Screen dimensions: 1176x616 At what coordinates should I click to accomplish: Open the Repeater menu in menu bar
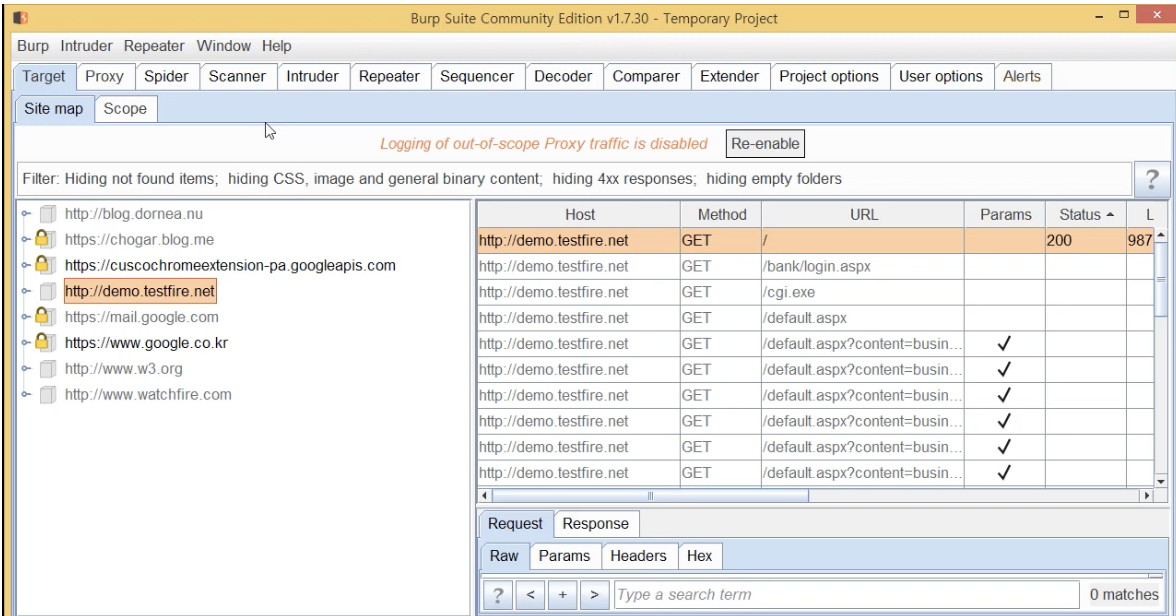click(154, 46)
